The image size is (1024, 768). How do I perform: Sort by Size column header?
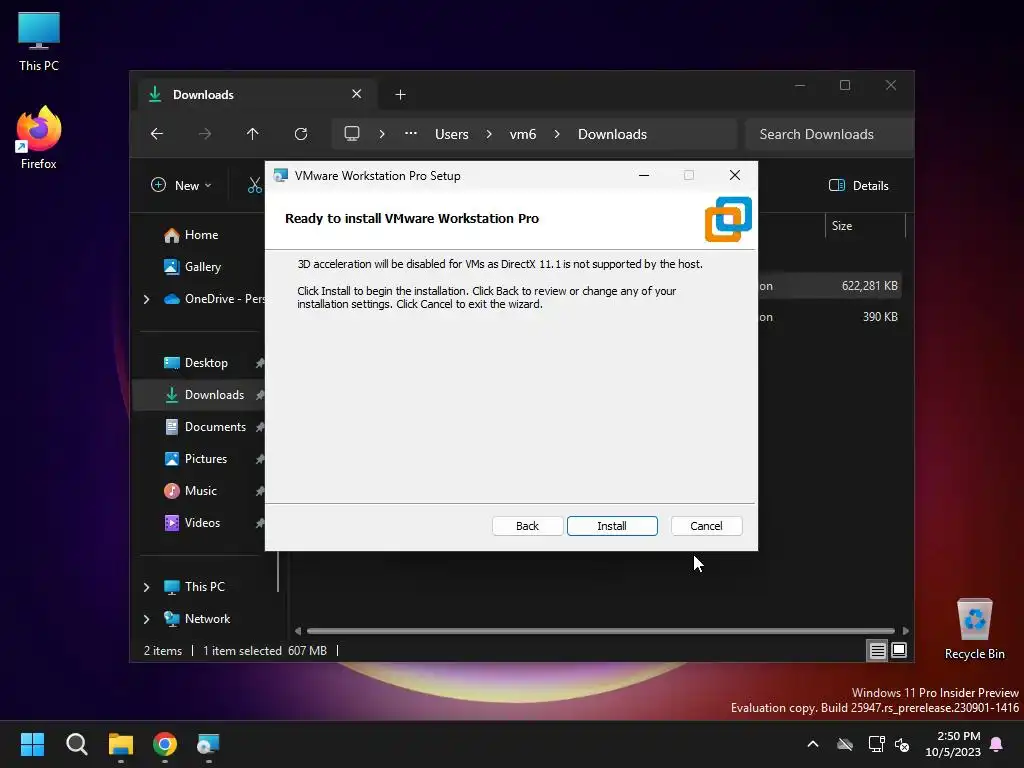tap(865, 226)
